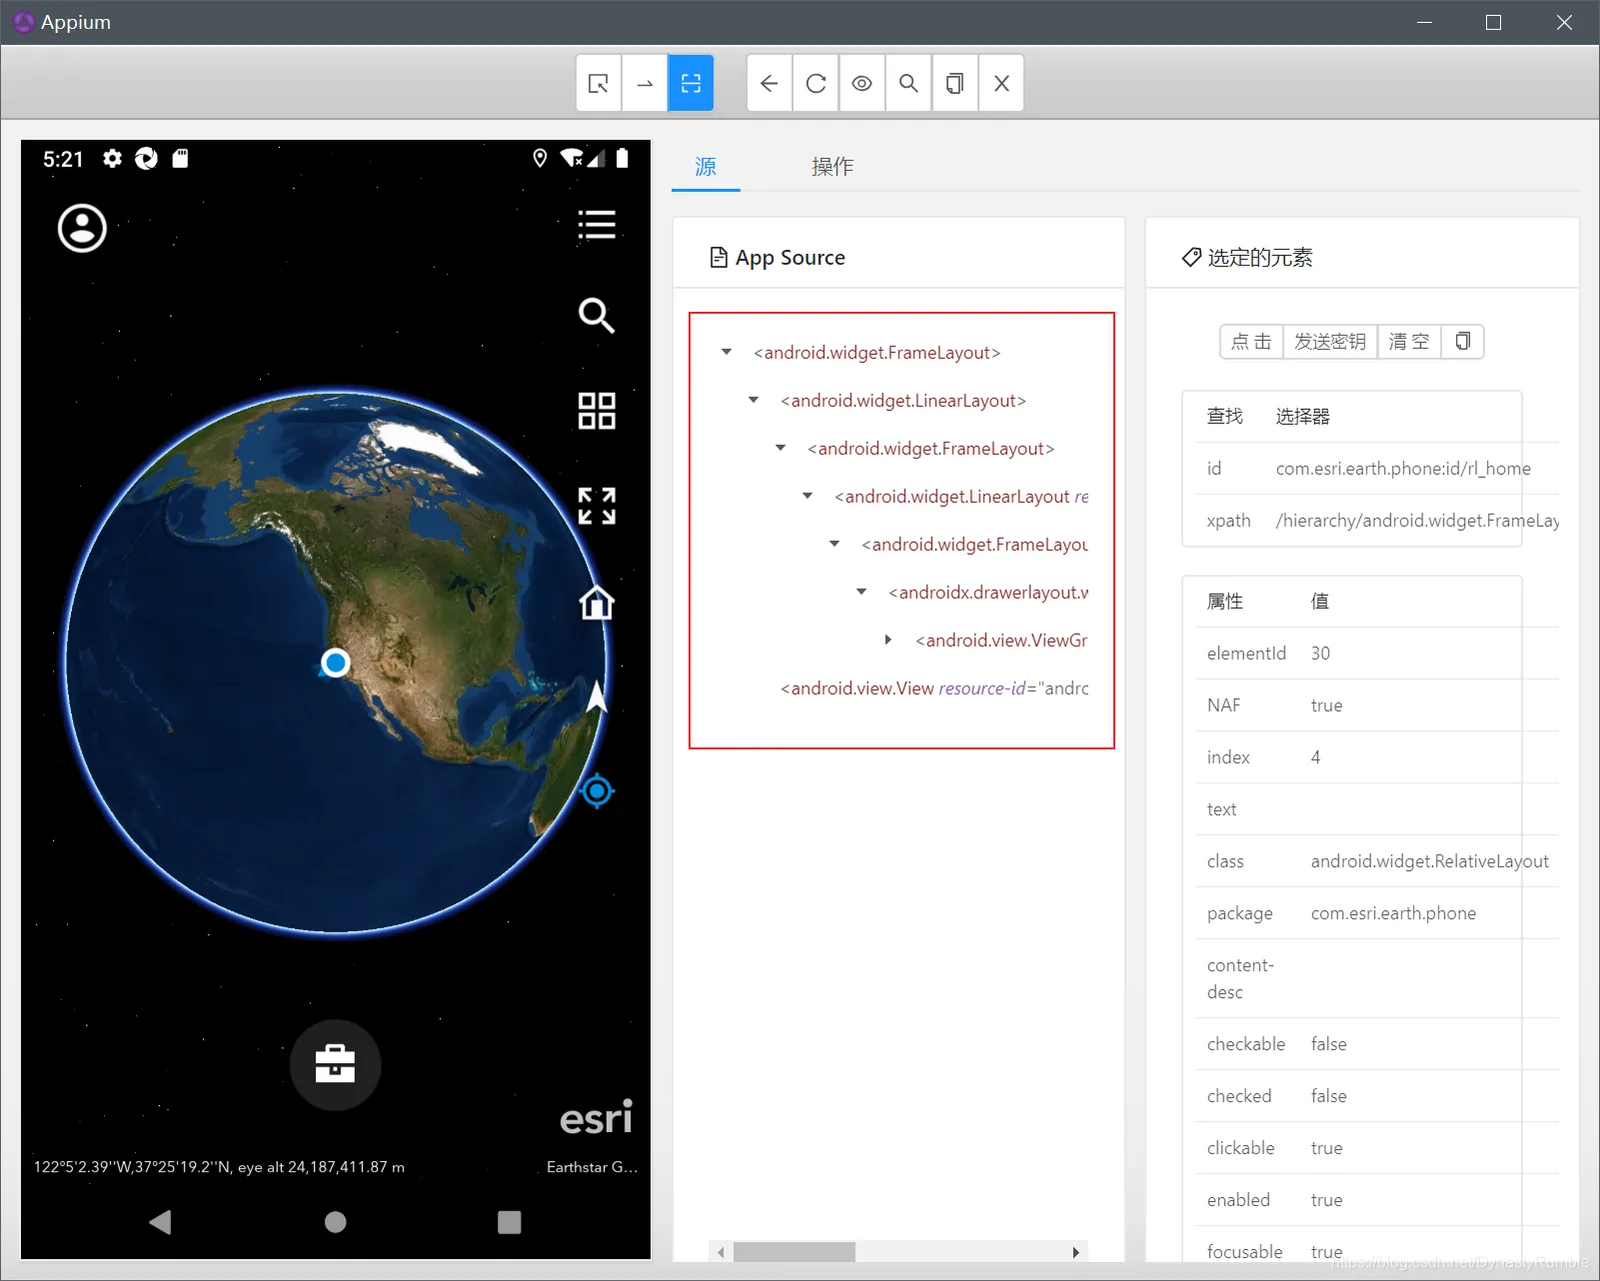Expand the android.view.ViewGroup node
Screen dimensions: 1600x1281
click(x=888, y=640)
